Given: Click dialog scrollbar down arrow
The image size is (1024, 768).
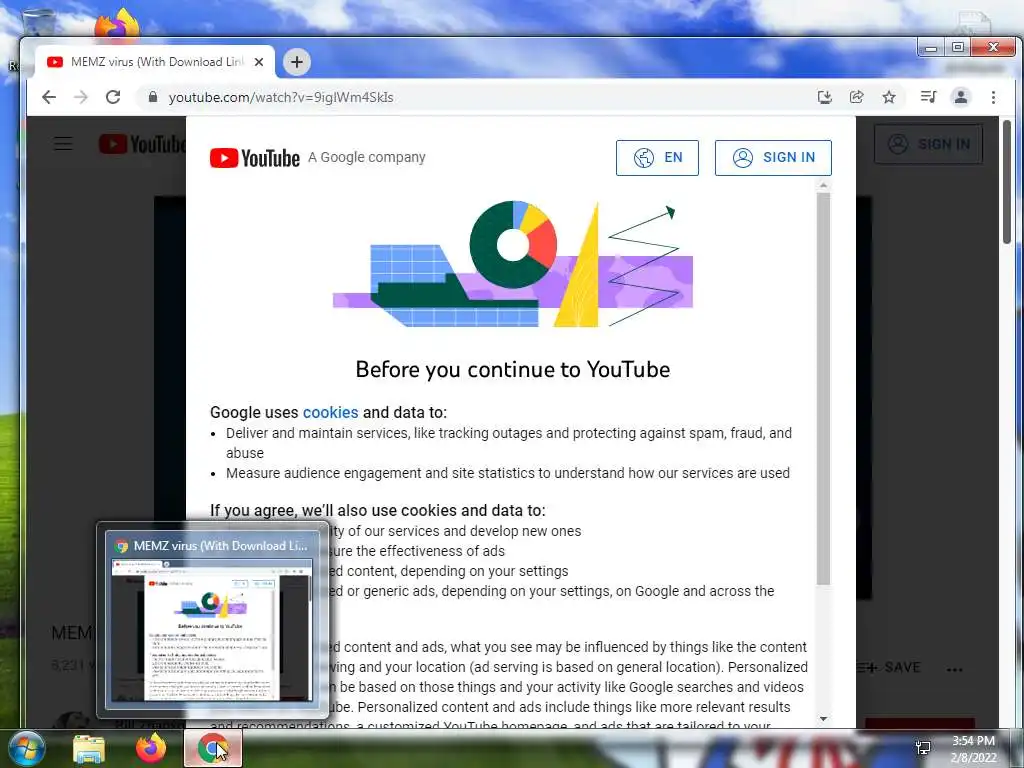Looking at the screenshot, I should coord(824,719).
